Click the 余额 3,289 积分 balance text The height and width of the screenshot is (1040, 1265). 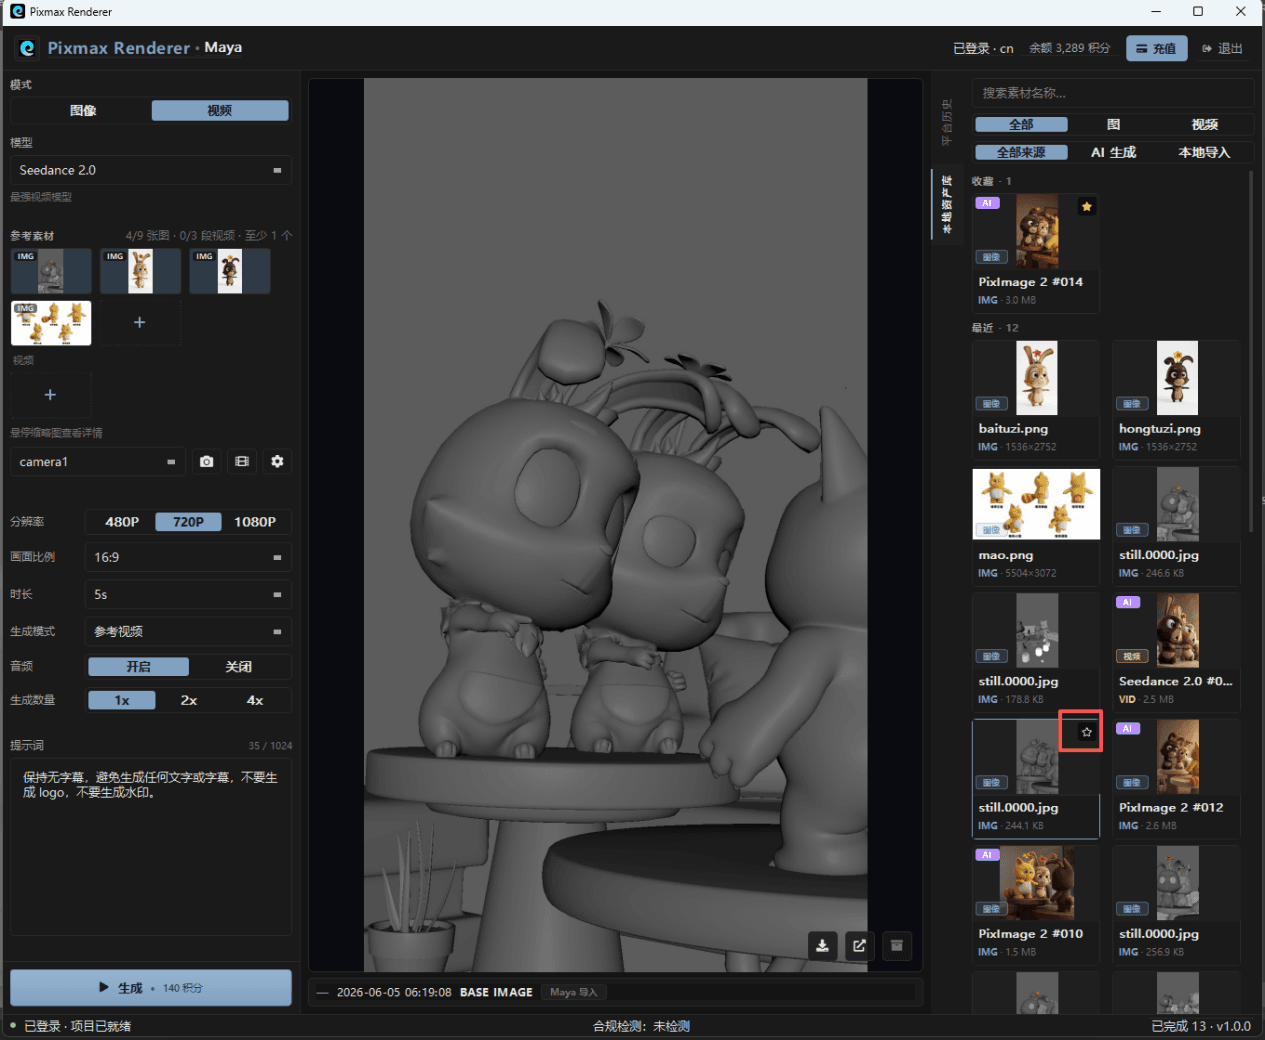point(1069,48)
